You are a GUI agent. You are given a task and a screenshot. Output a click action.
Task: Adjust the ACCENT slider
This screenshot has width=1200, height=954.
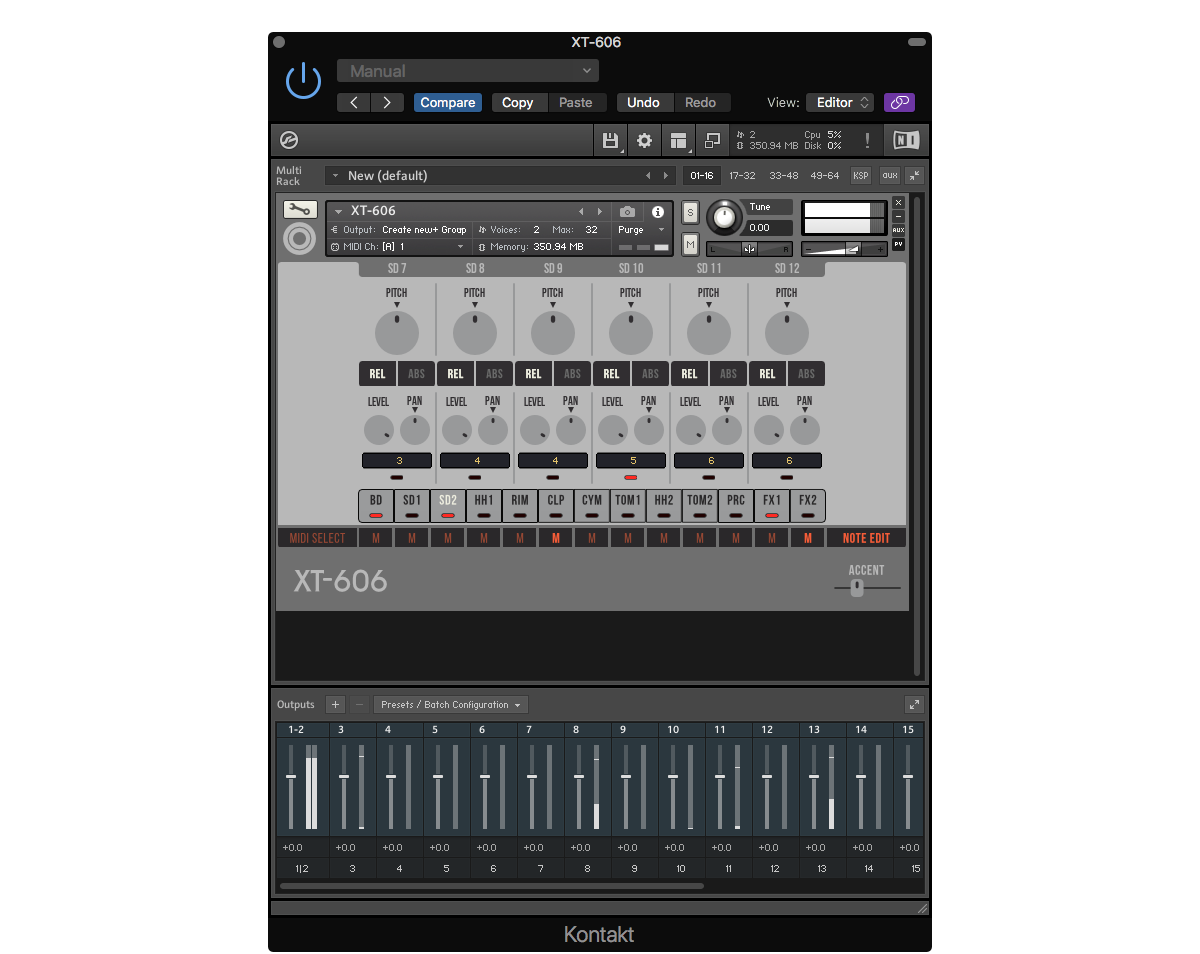point(857,588)
